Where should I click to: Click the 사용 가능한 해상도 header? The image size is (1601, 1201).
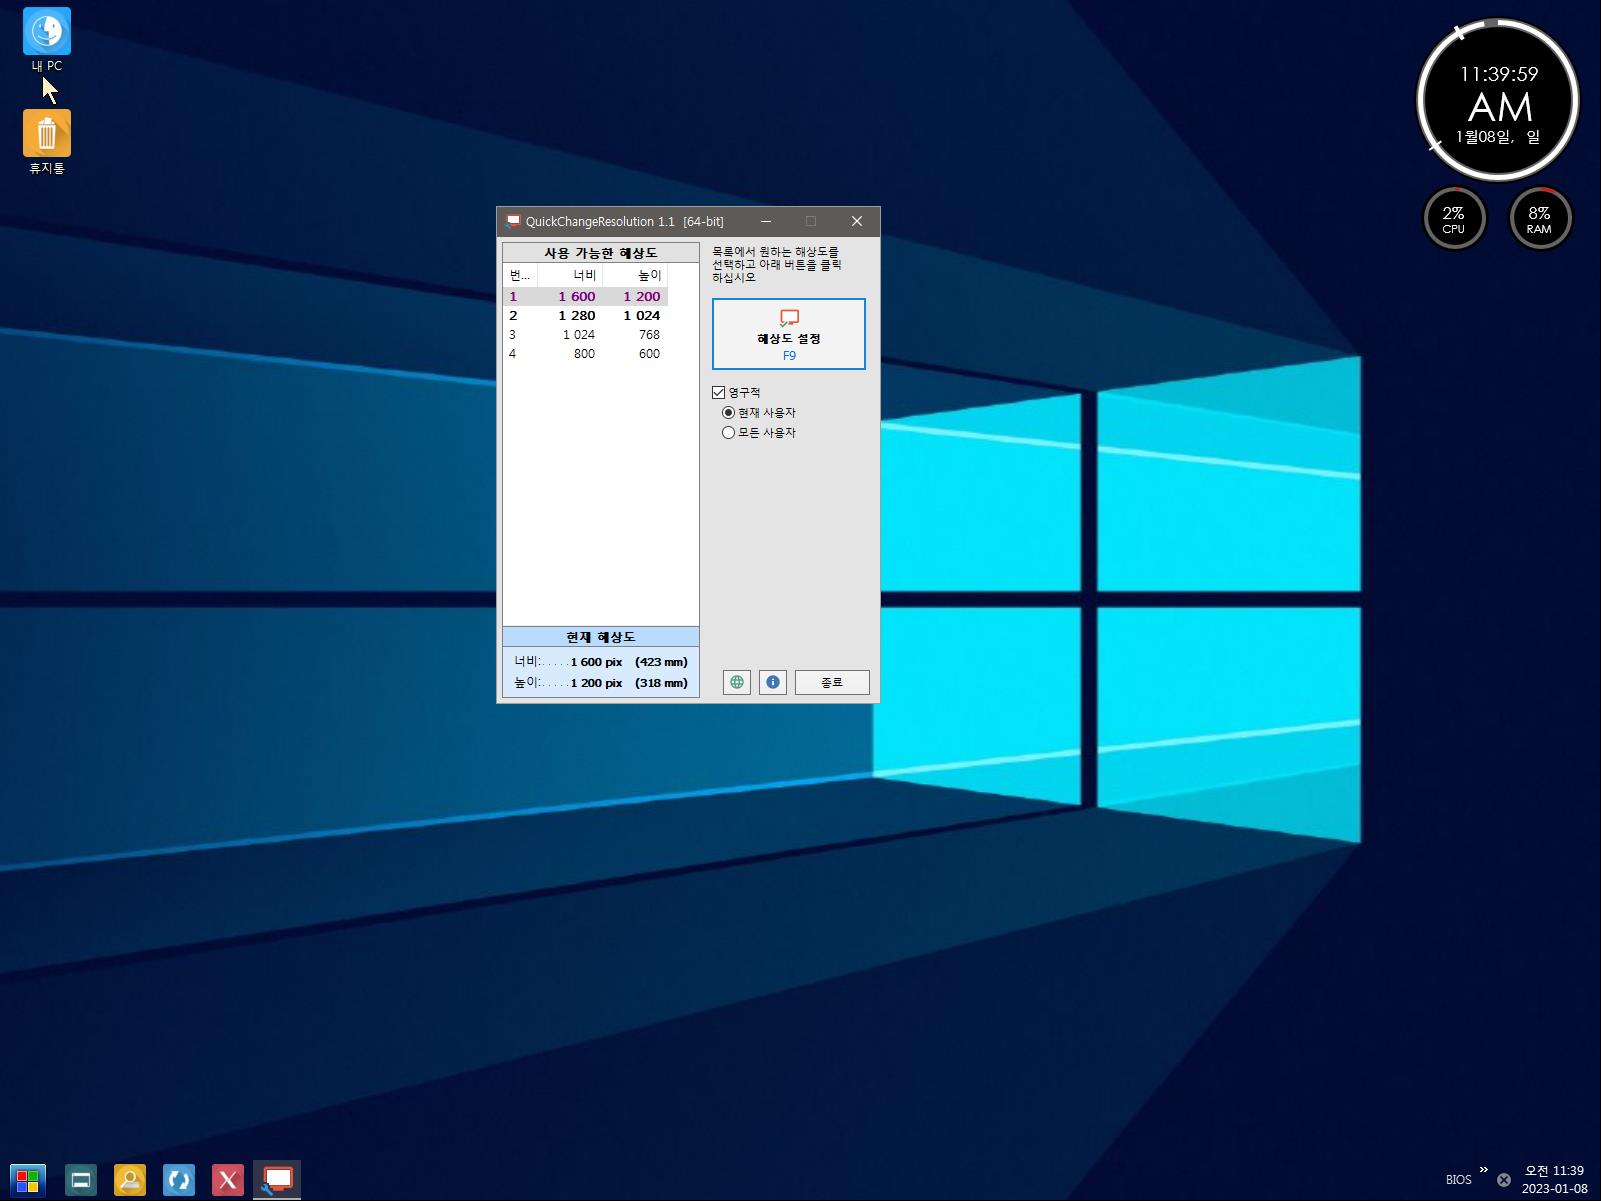point(601,253)
